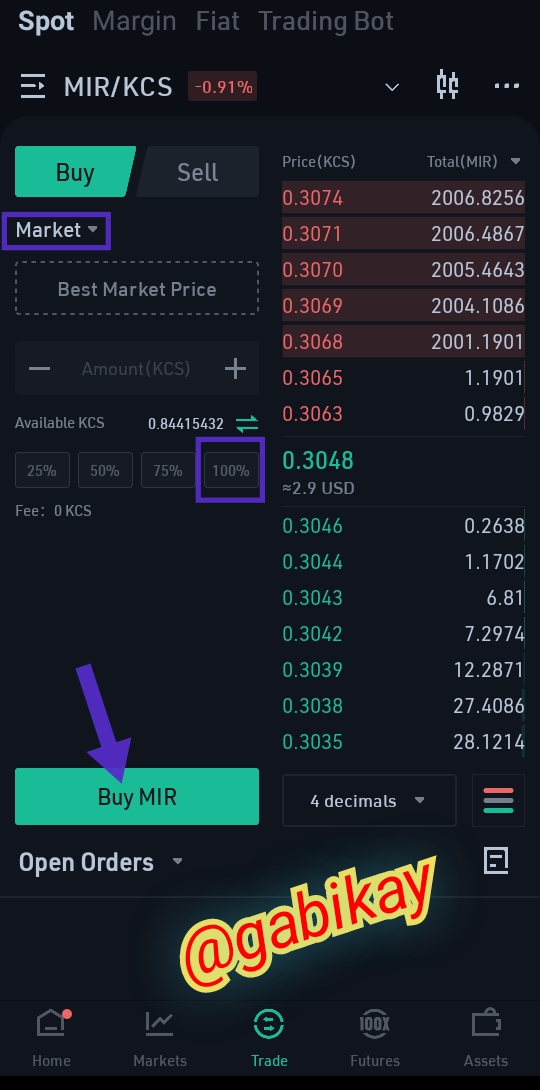Screen dimensions: 540x1090
Task: Tap the total amount 28.1214
Action: [489, 742]
